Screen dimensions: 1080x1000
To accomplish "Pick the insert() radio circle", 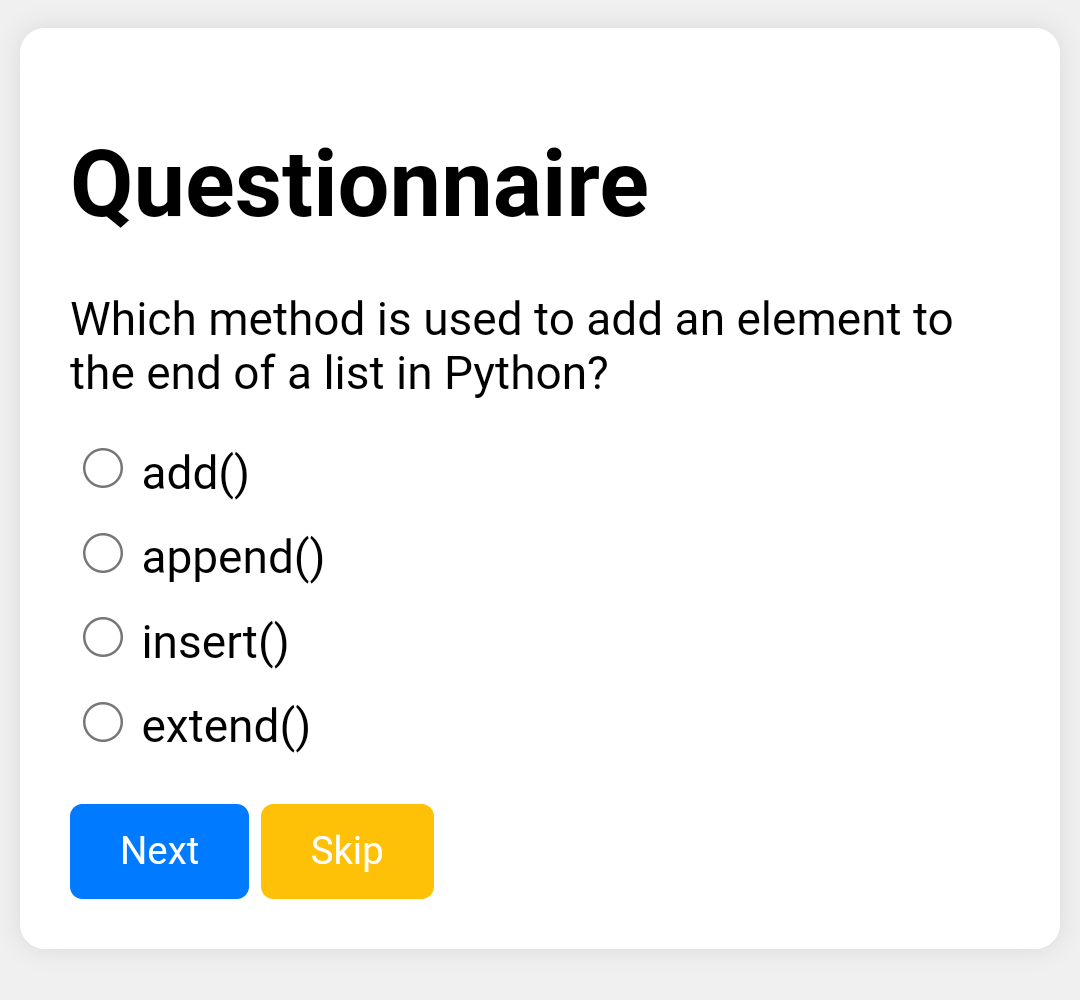I will click(103, 637).
